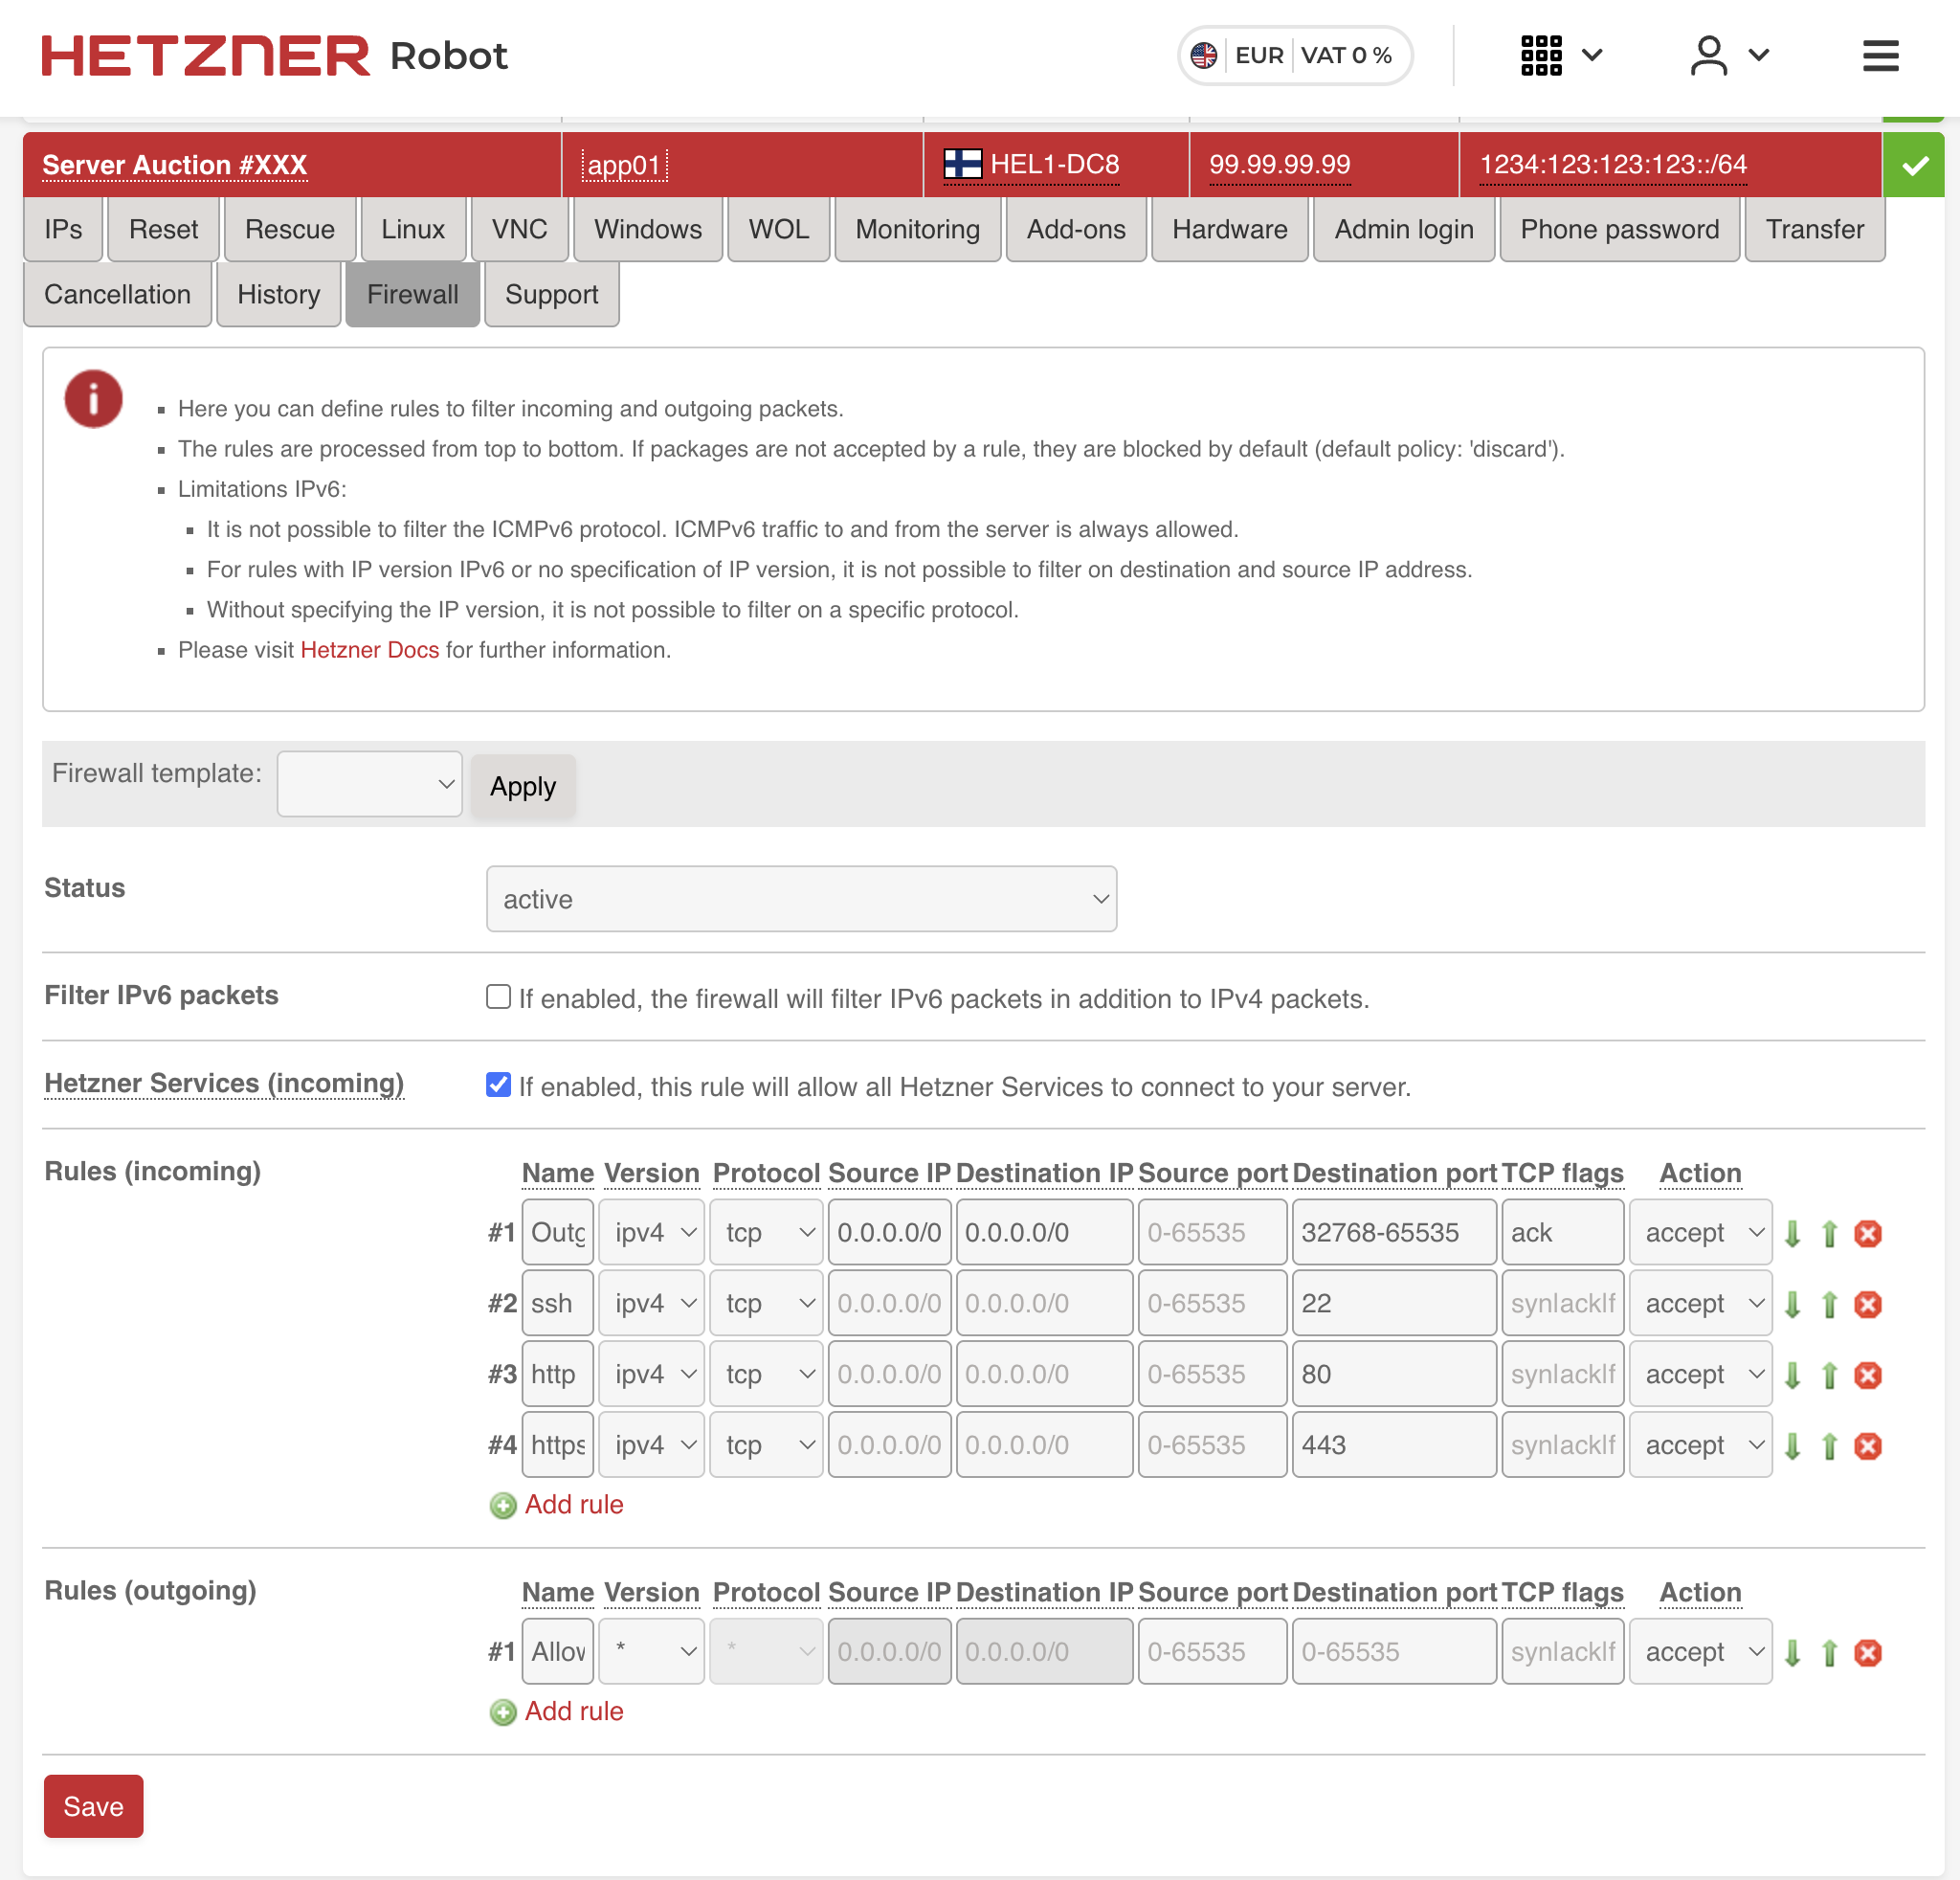Move the ssh rule down using green arrow
1960x1880 pixels.
pos(1792,1304)
